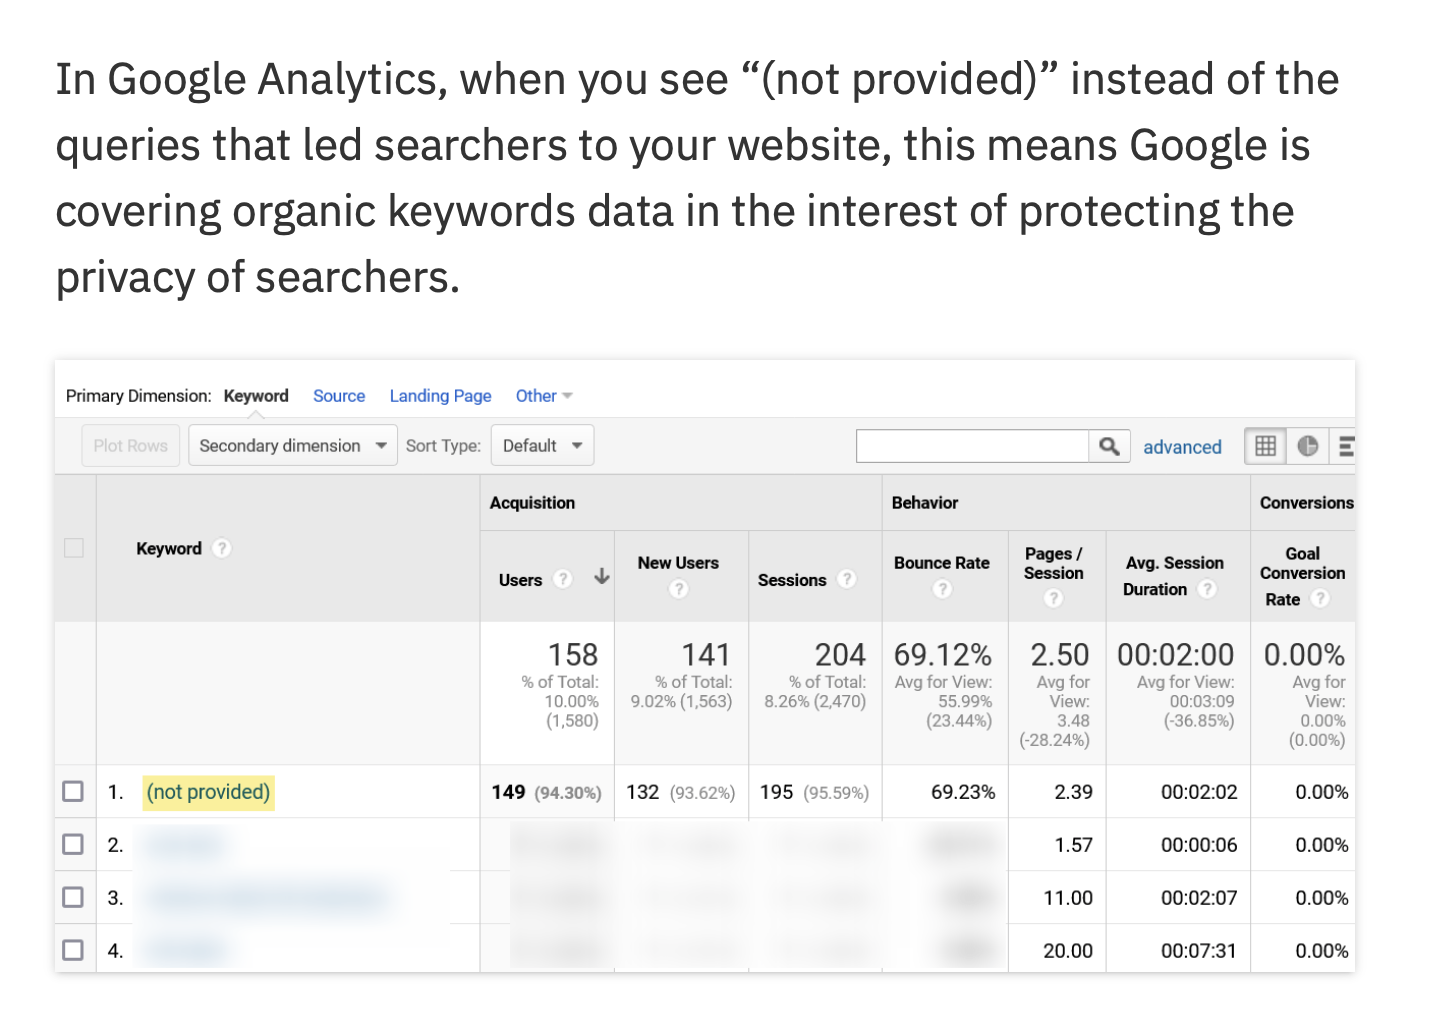The width and height of the screenshot is (1438, 1010).
Task: Open the Secondary dimension dropdown
Action: (x=292, y=446)
